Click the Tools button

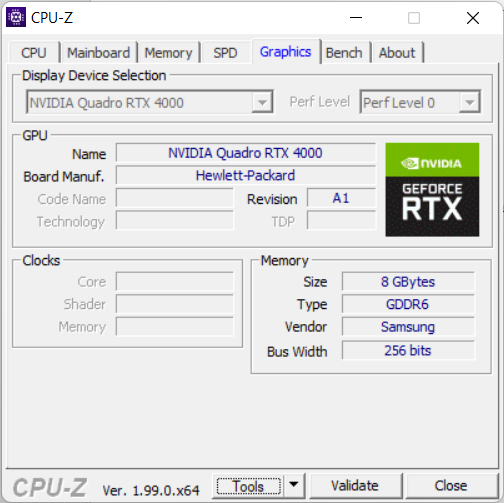click(249, 486)
